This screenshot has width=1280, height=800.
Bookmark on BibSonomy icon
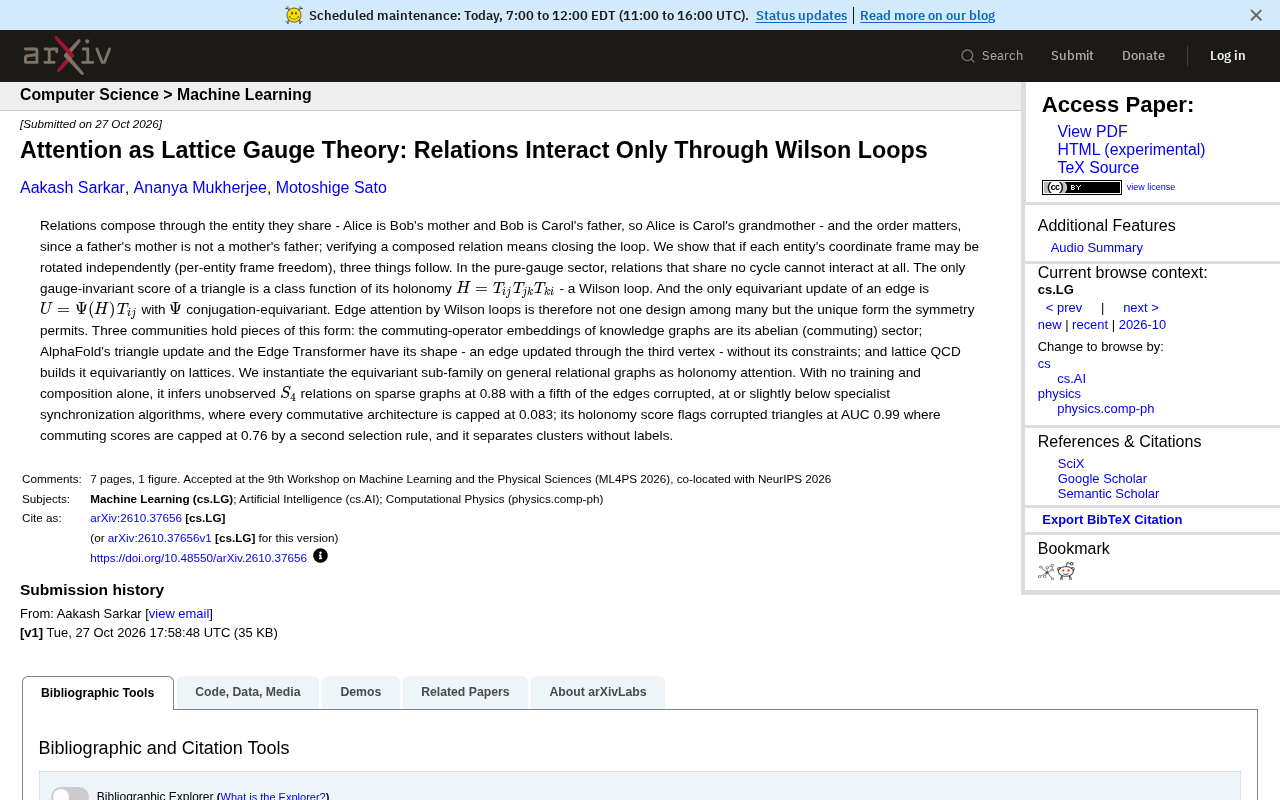tap(1046, 572)
